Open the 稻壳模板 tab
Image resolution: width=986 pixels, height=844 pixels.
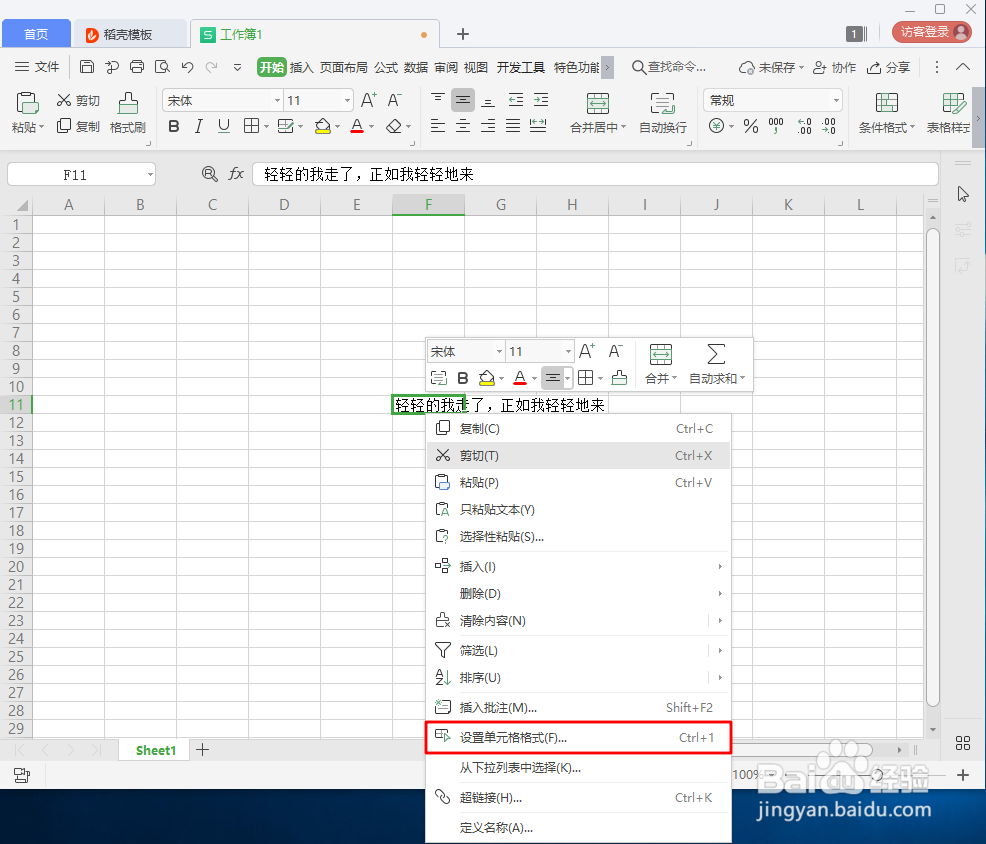click(x=129, y=34)
